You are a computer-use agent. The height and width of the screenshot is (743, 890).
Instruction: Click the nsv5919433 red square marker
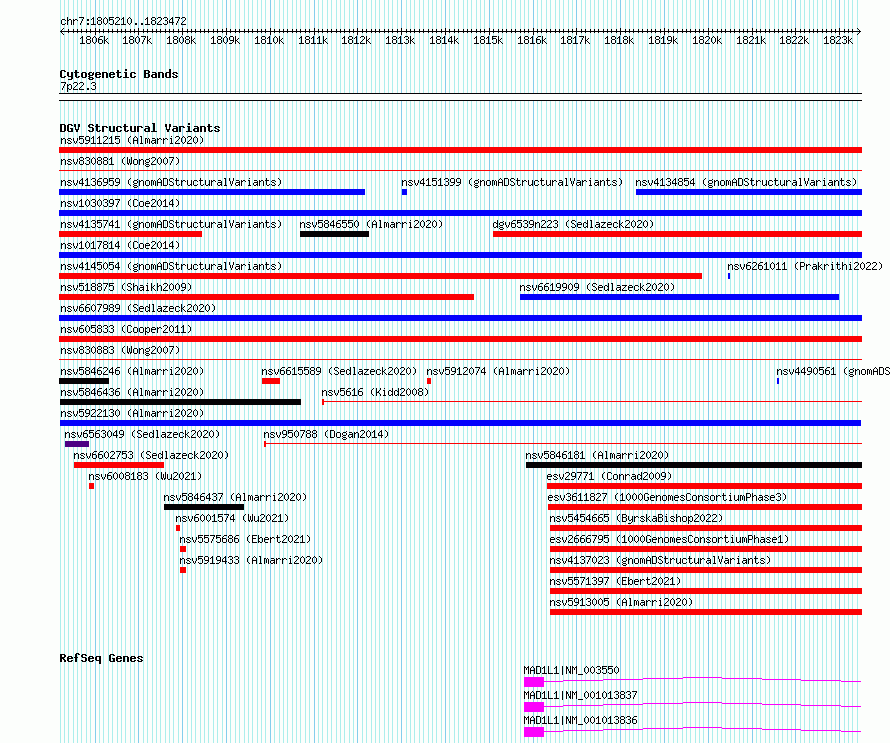[183, 570]
